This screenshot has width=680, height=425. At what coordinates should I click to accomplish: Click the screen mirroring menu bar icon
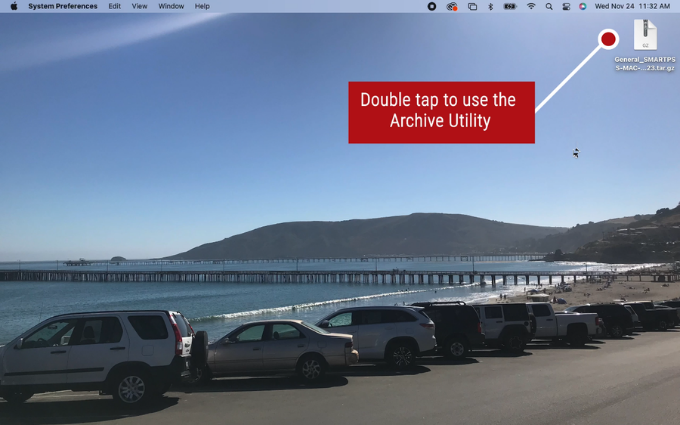[472, 6]
